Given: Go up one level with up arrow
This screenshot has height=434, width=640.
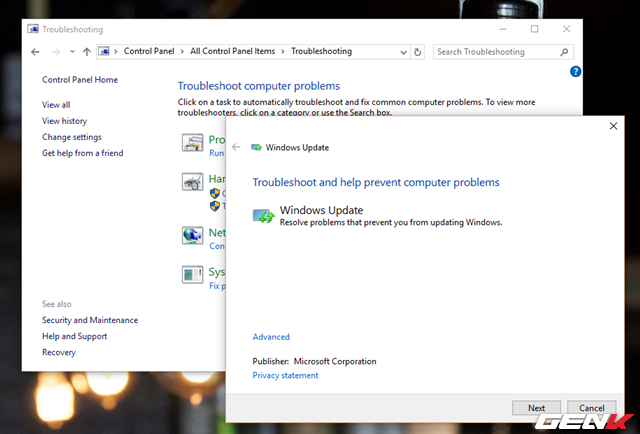Looking at the screenshot, I should (87, 52).
